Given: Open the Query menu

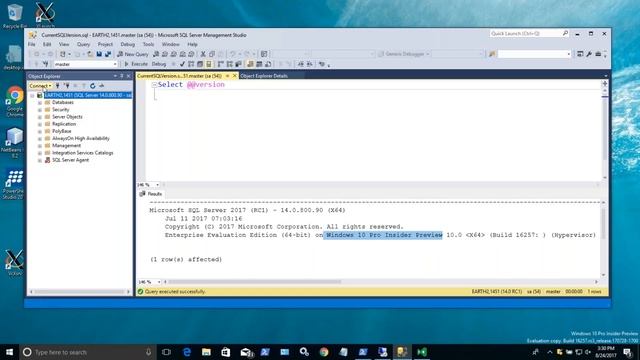Looking at the screenshot, I should 83,44.
